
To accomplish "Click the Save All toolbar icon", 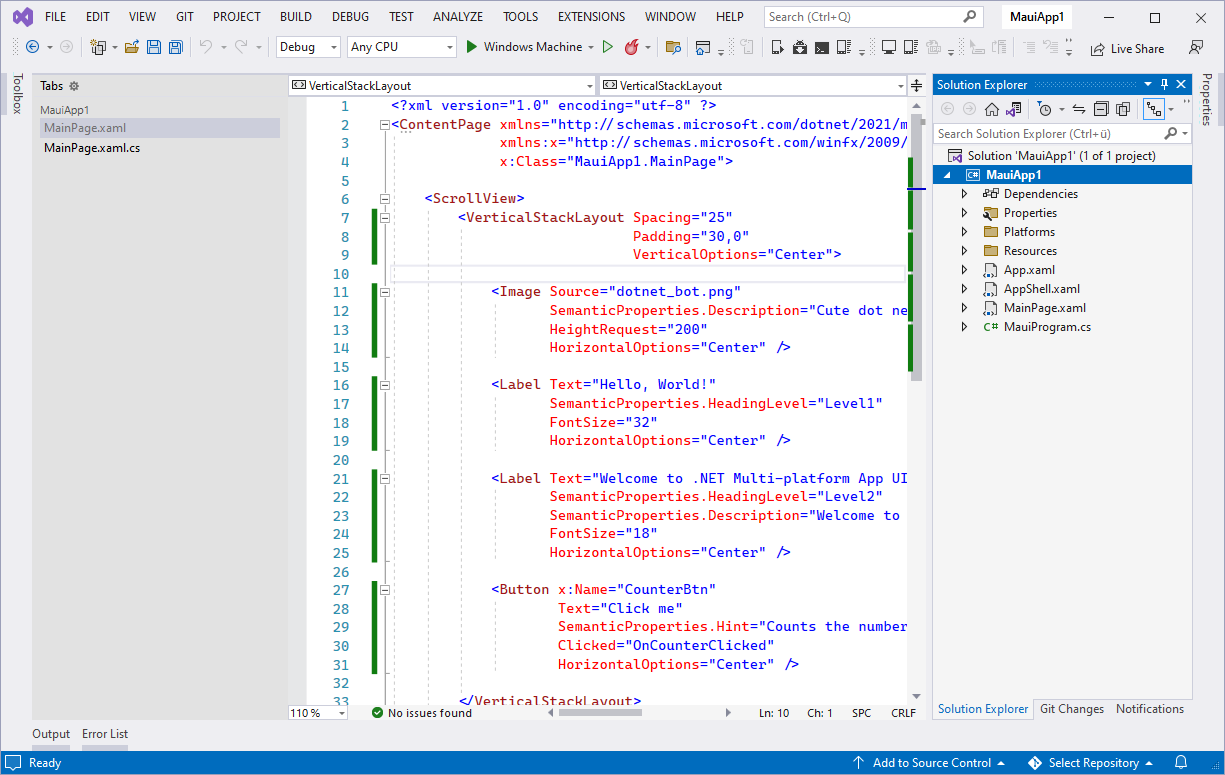I will pos(175,47).
